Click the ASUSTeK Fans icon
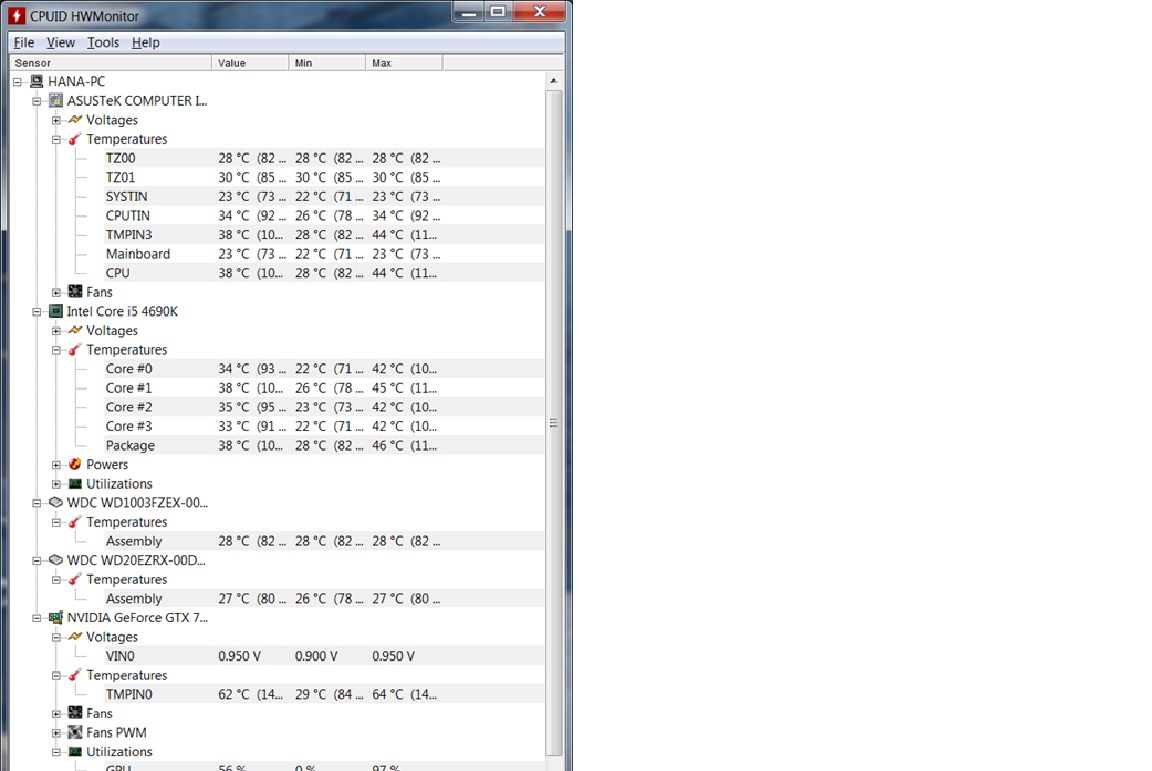 (x=75, y=291)
